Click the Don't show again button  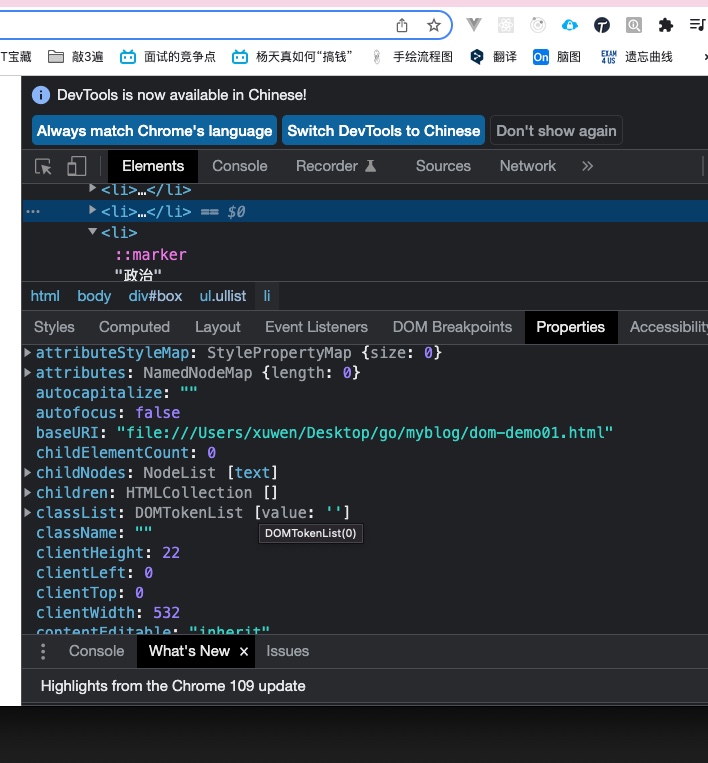pyautogui.click(x=556, y=130)
